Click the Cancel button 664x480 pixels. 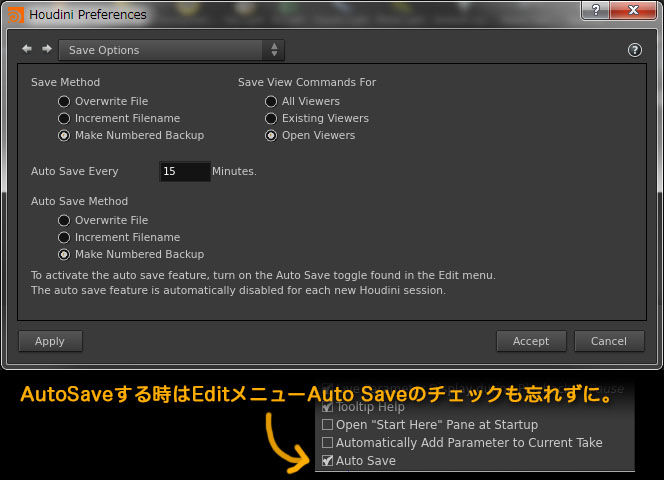608,341
